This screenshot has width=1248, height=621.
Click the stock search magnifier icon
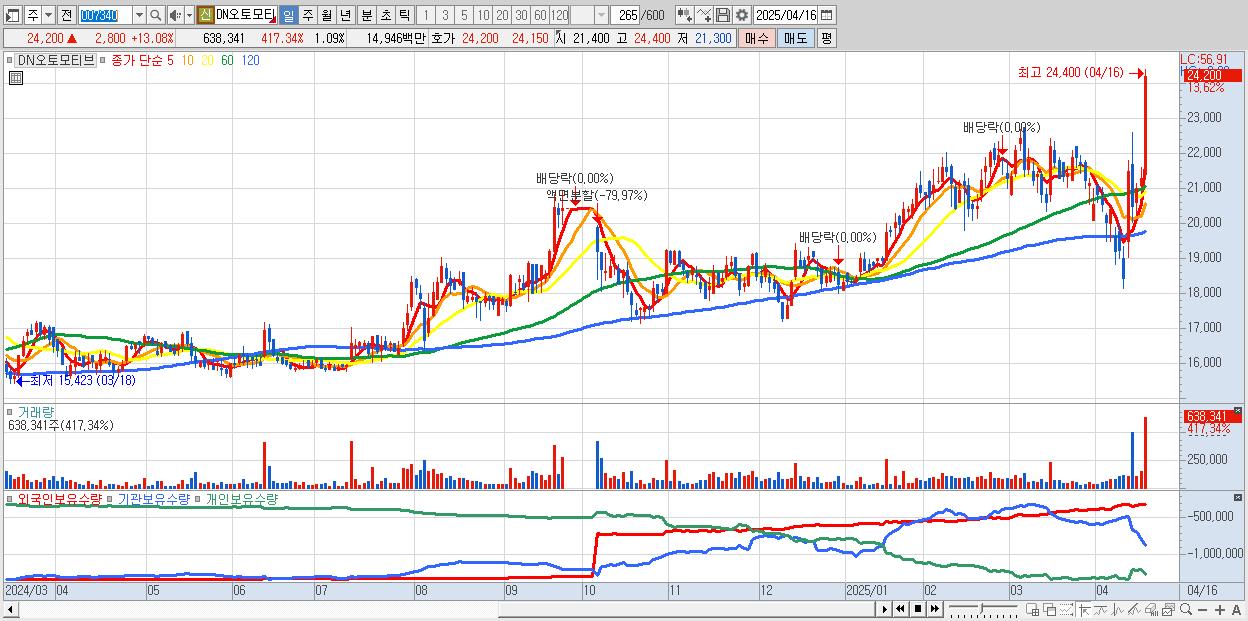tap(156, 16)
